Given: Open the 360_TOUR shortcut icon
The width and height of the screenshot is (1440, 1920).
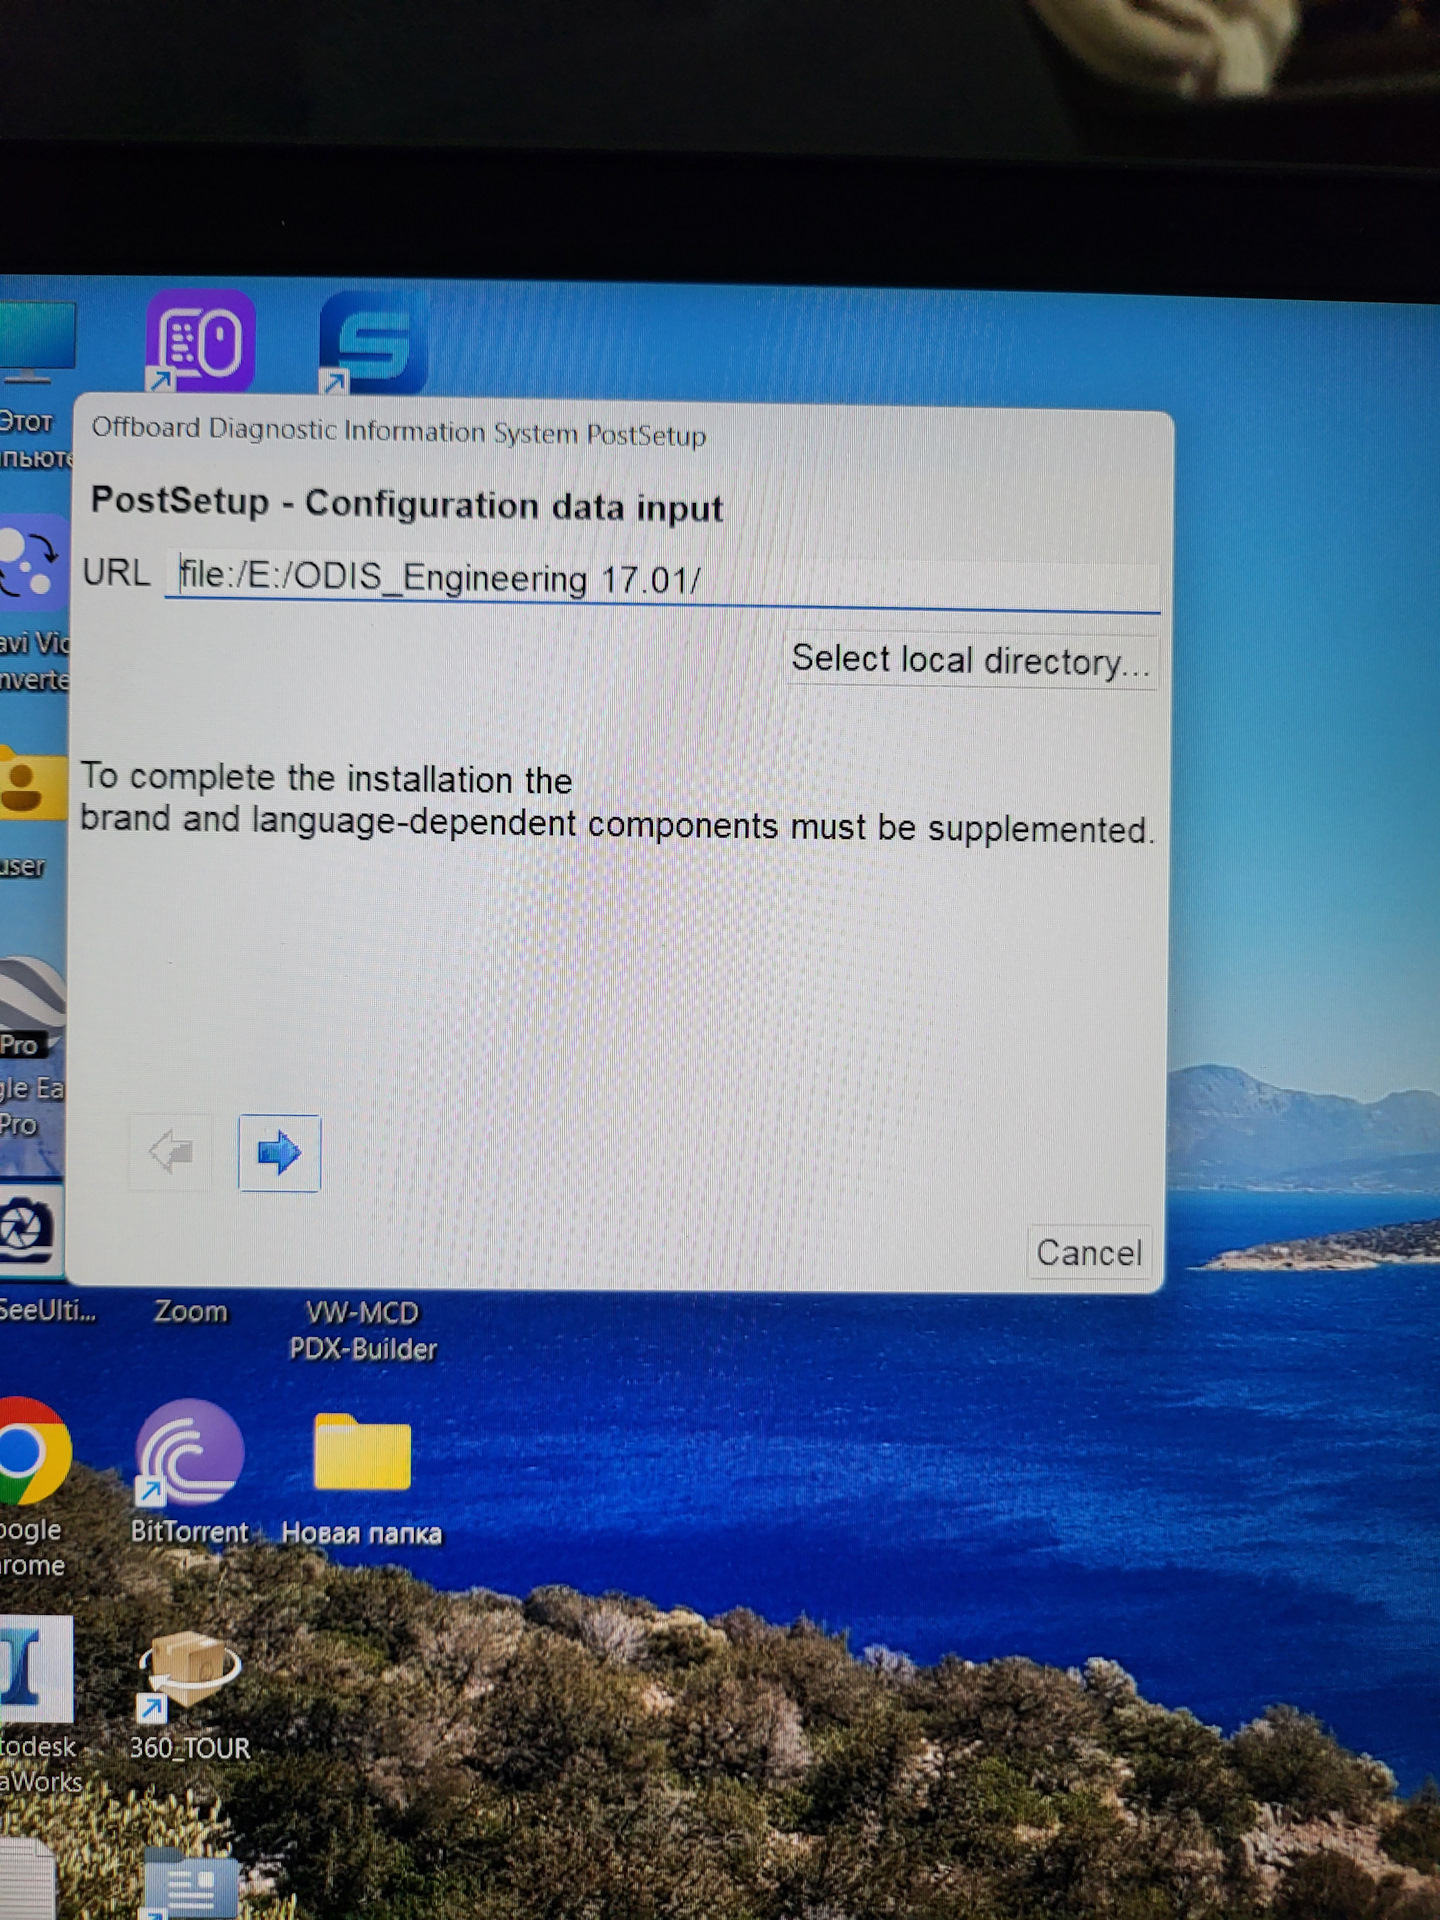Looking at the screenshot, I should tap(189, 1670).
